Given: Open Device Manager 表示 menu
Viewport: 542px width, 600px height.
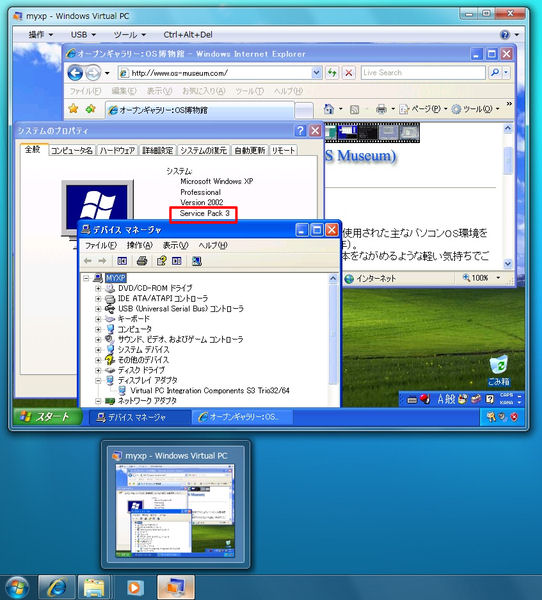Looking at the screenshot, I should pyautogui.click(x=175, y=245).
